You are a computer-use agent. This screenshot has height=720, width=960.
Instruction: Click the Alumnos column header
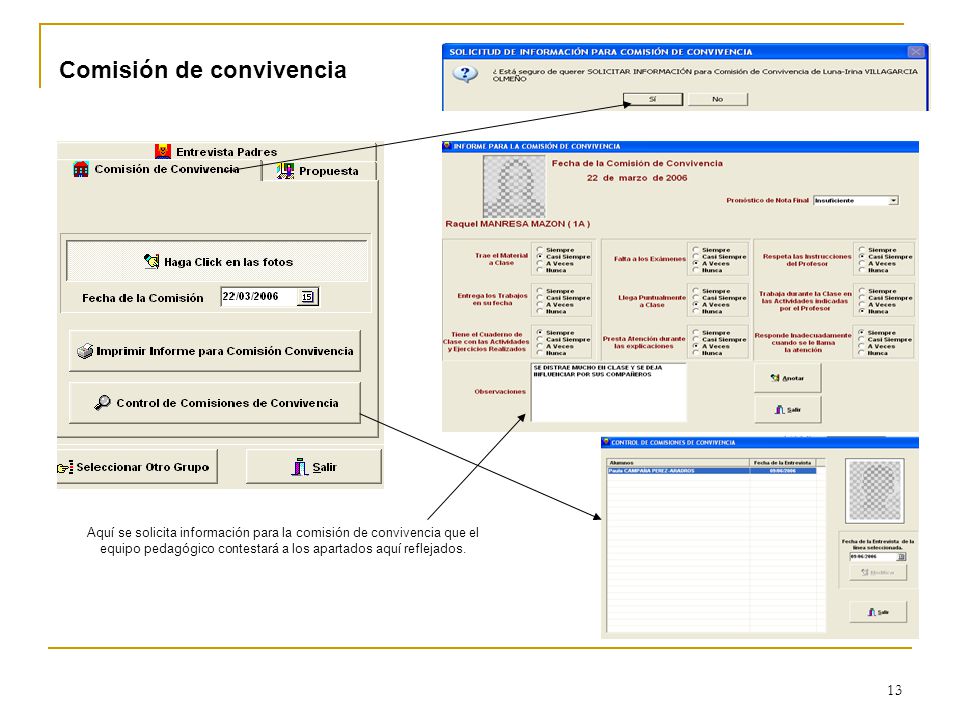(678, 462)
